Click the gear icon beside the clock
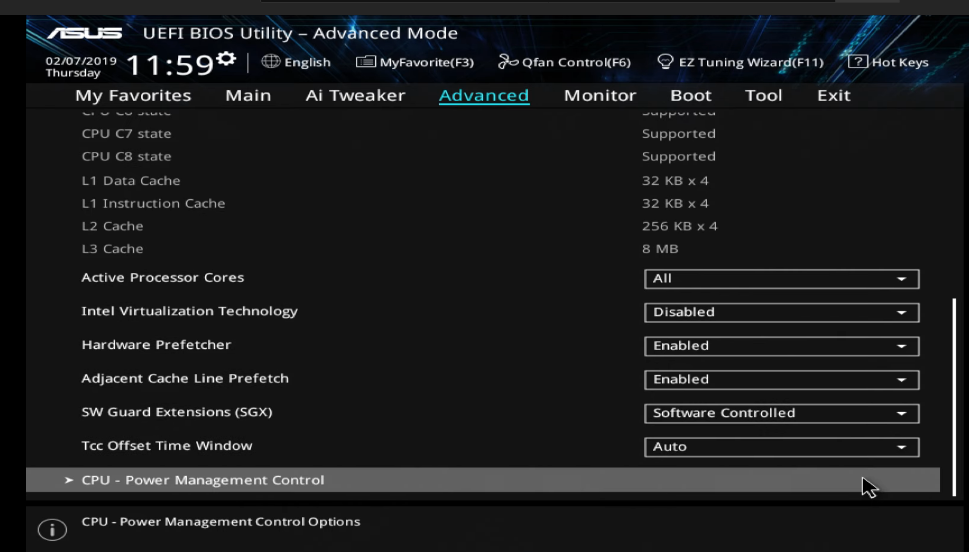 (226, 59)
